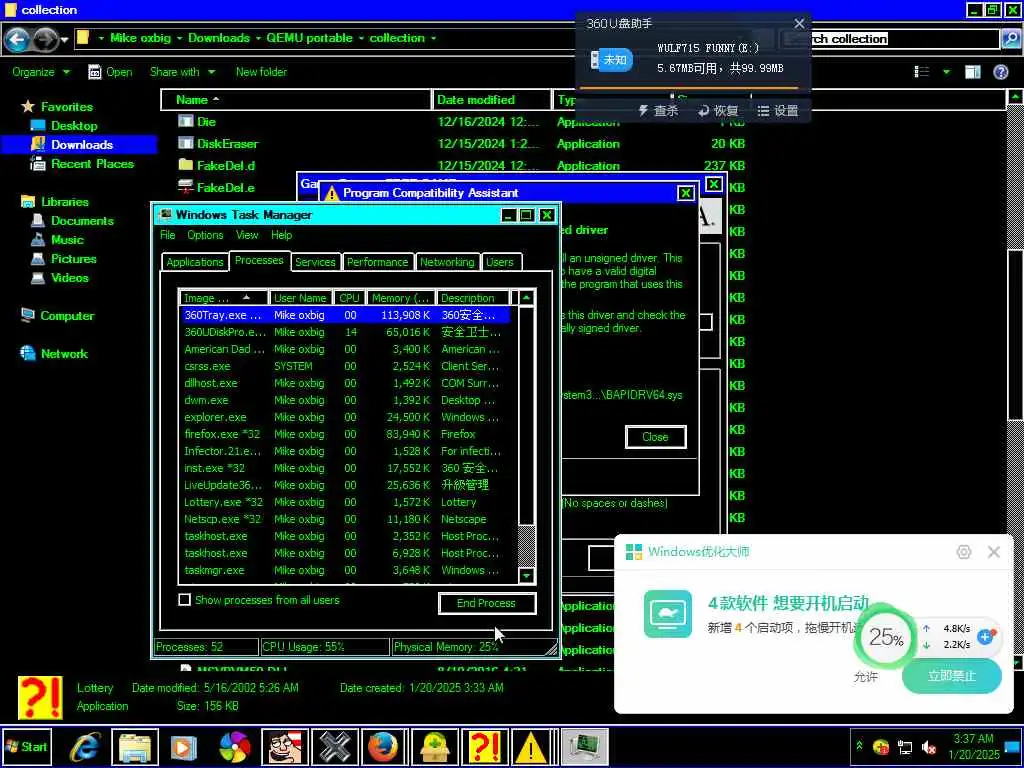Toggle the Explorer preview pane
Image resolution: width=1024 pixels, height=768 pixels.
point(972,72)
